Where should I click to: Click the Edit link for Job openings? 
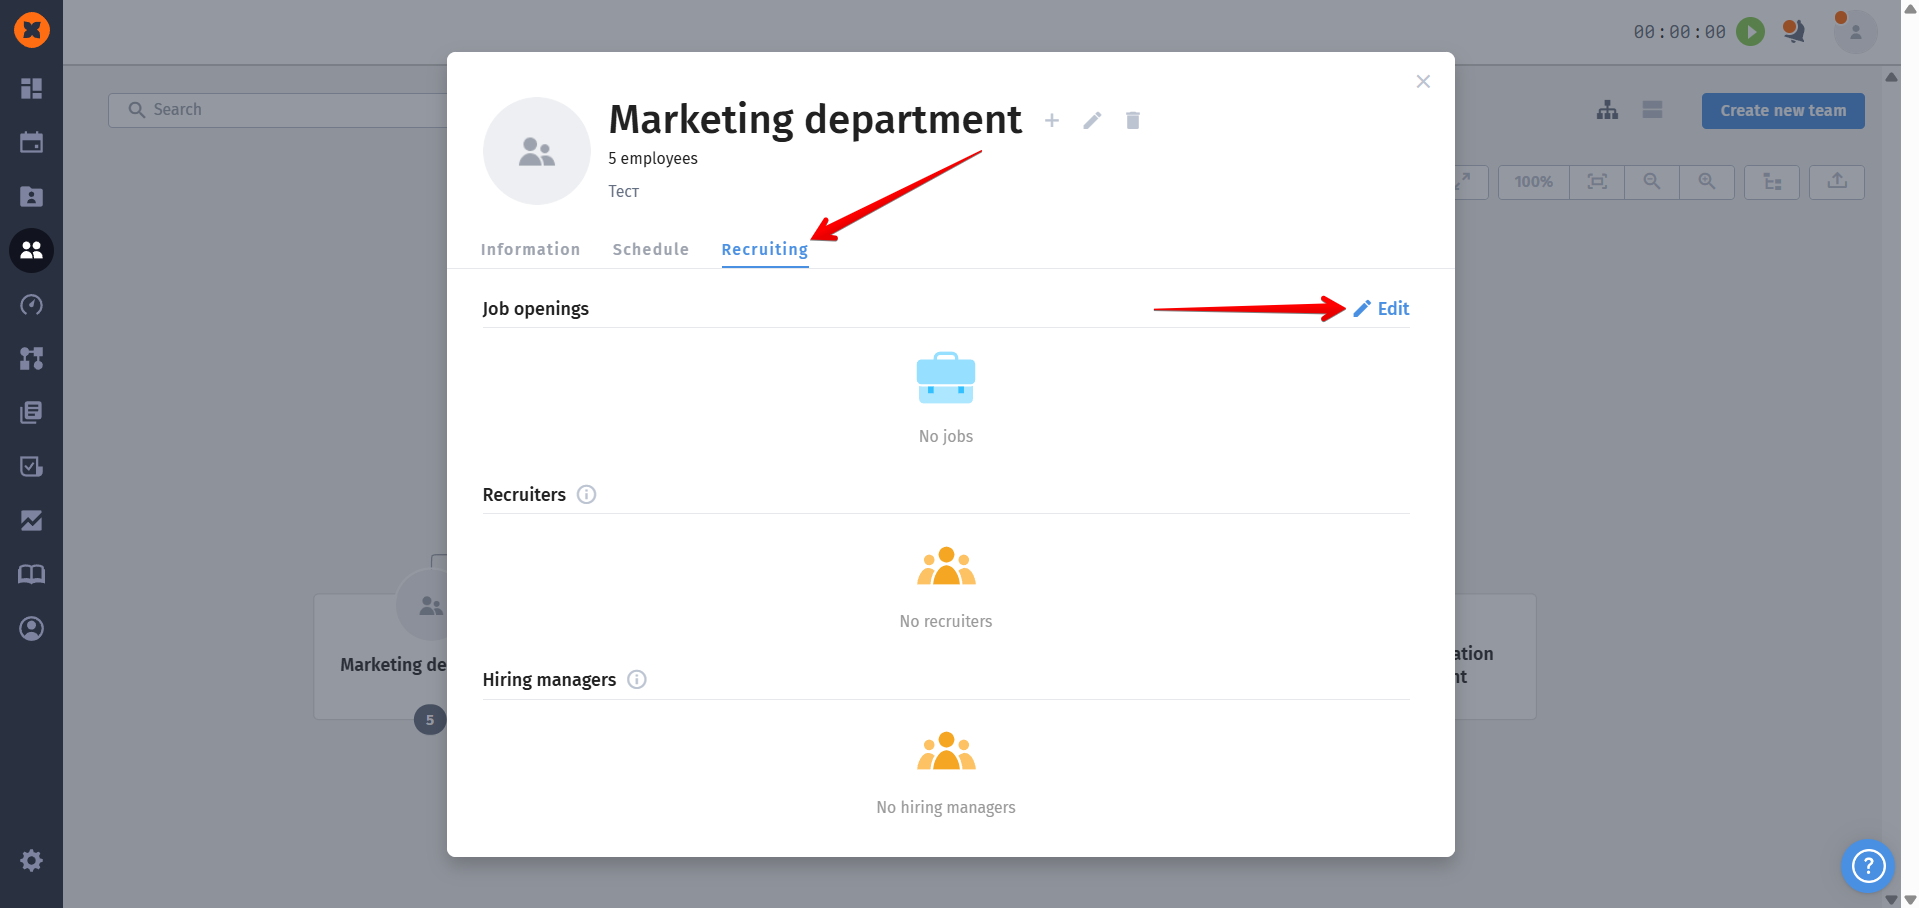tap(1381, 309)
